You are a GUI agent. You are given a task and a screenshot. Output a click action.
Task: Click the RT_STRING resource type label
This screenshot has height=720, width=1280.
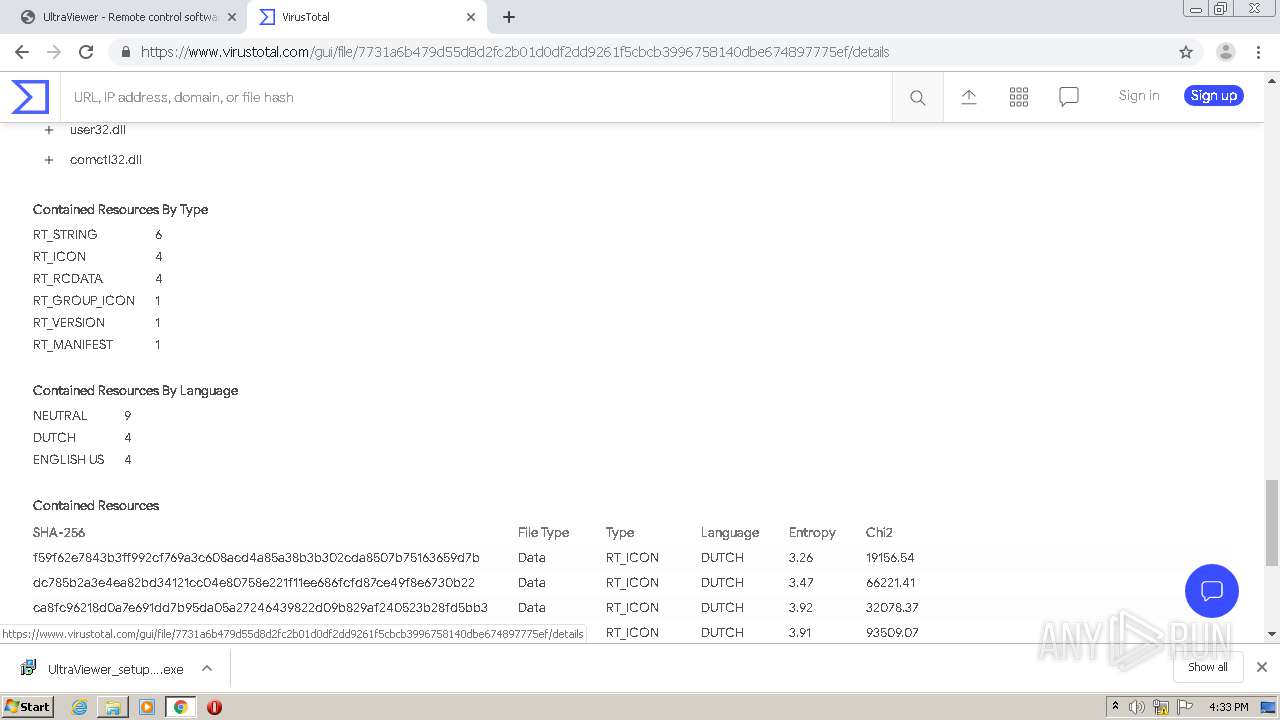(x=65, y=235)
